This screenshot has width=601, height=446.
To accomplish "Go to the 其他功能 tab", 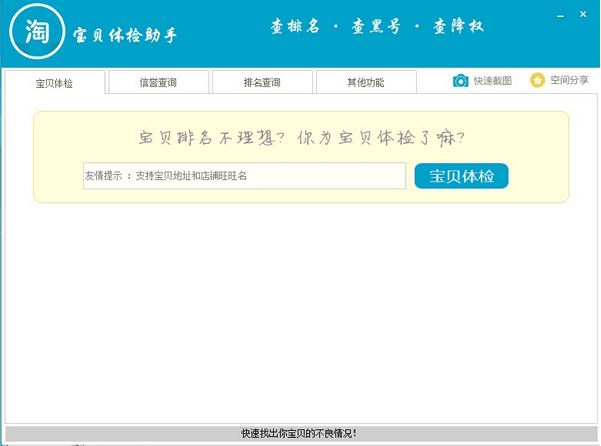I will [365, 83].
